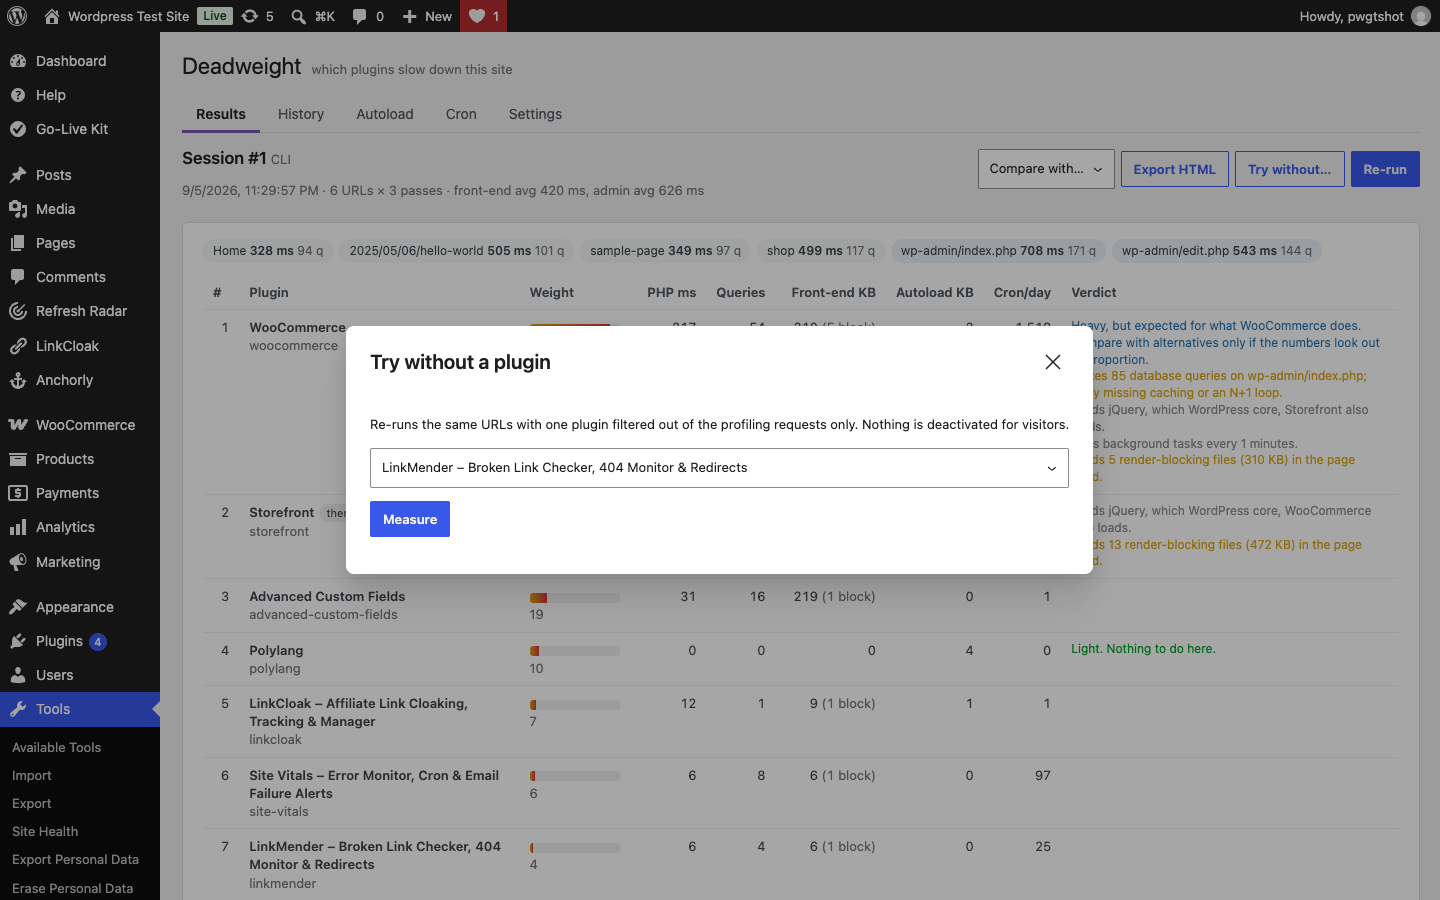The height and width of the screenshot is (900, 1440).
Task: Open Import submenu item
Action: 31,775
